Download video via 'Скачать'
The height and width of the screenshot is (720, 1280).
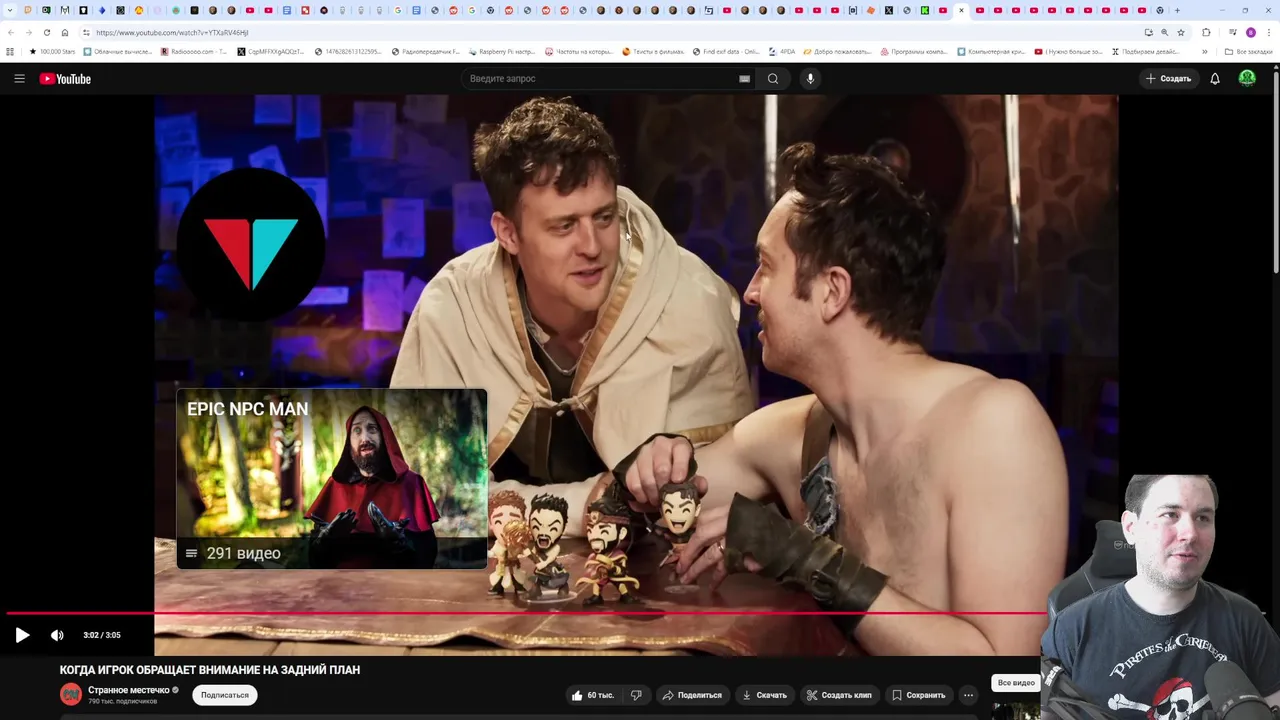coord(765,695)
